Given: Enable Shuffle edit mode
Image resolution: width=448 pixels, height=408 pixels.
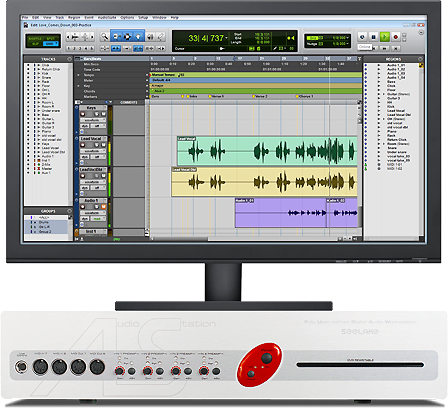Looking at the screenshot, I should pos(35,39).
